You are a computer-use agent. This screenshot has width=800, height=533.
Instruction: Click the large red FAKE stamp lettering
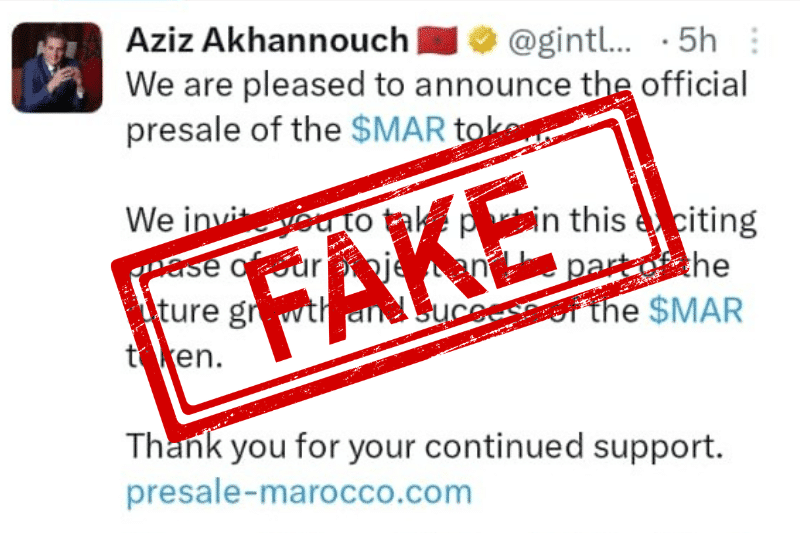399,267
